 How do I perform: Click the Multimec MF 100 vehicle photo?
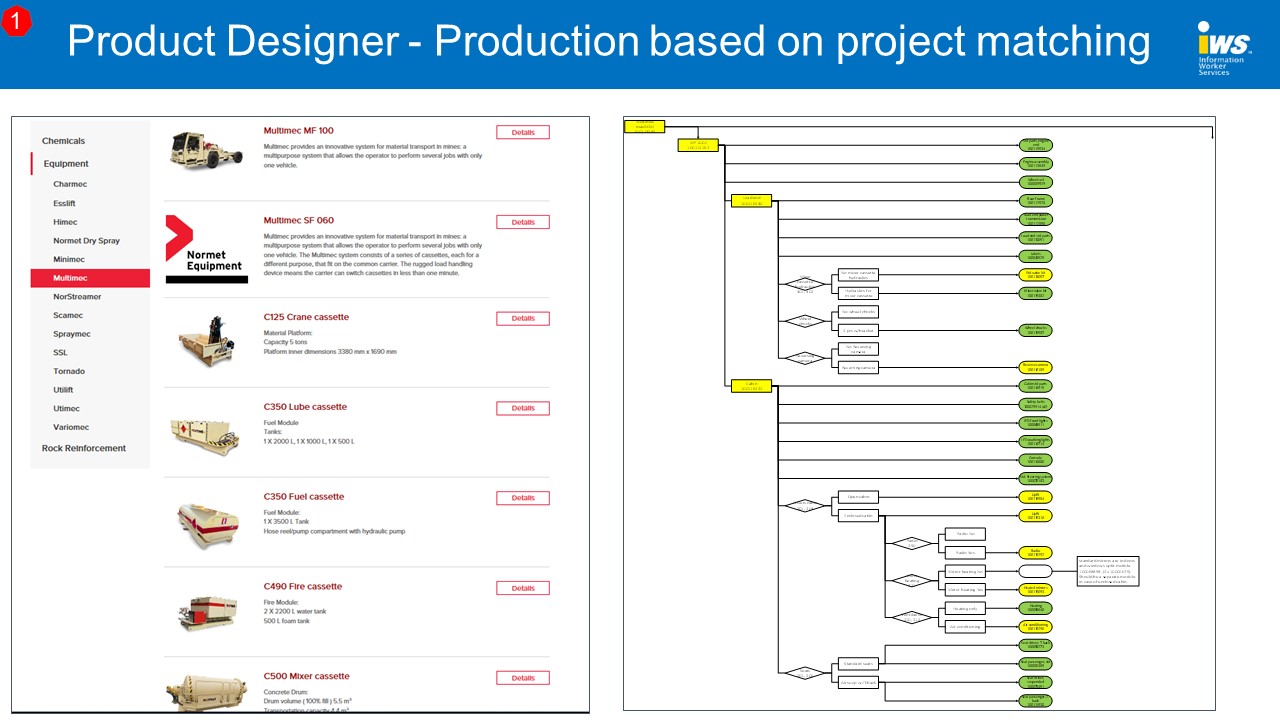[206, 152]
